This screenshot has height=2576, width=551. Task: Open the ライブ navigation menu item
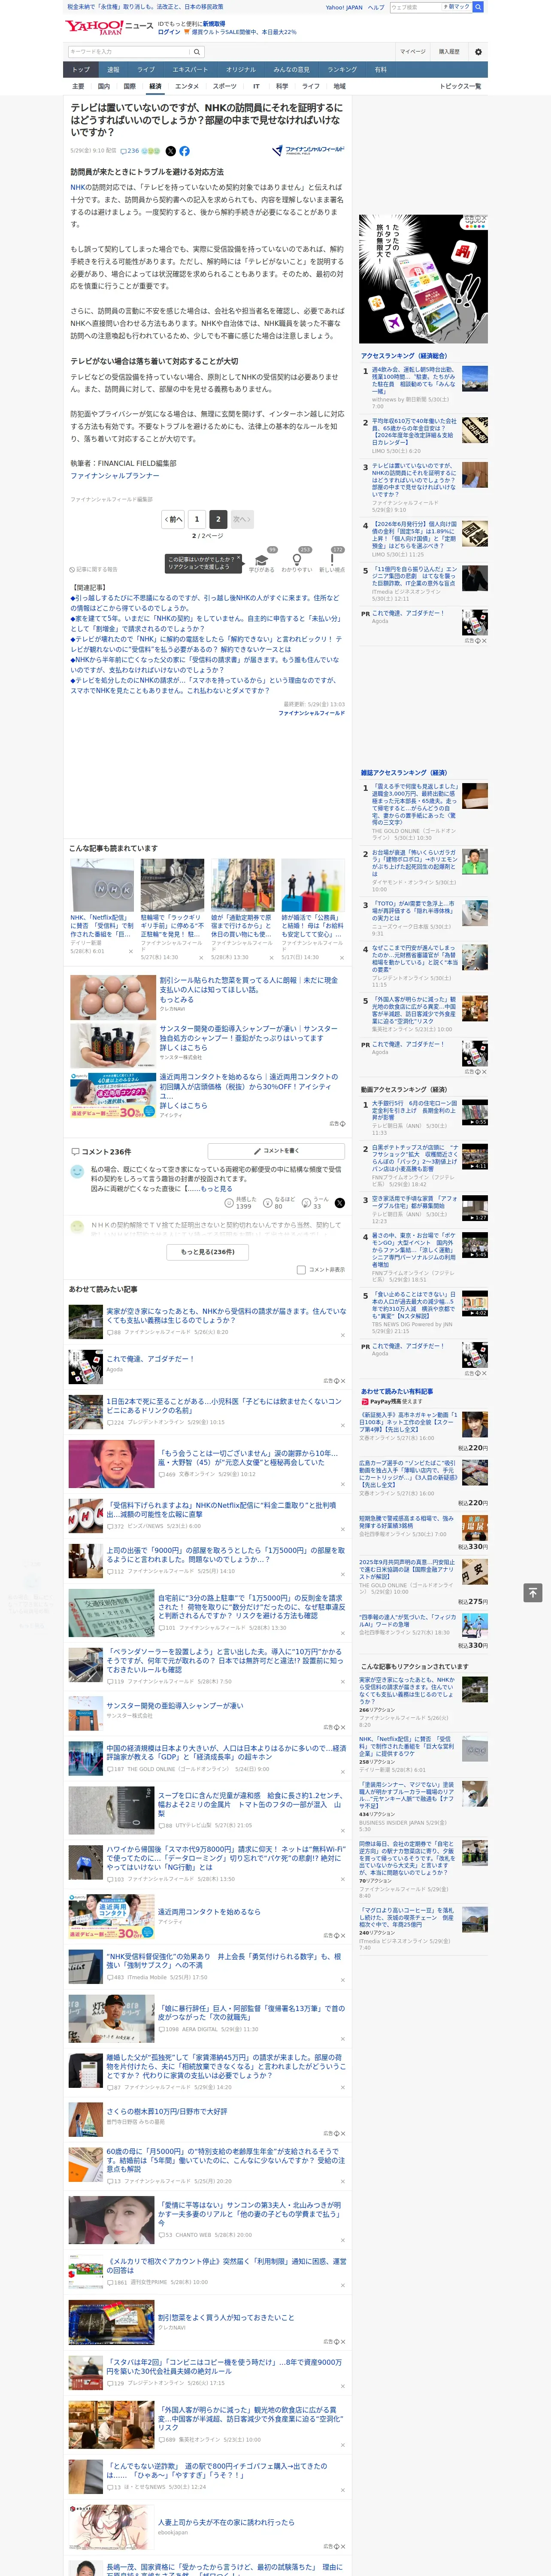146,69
